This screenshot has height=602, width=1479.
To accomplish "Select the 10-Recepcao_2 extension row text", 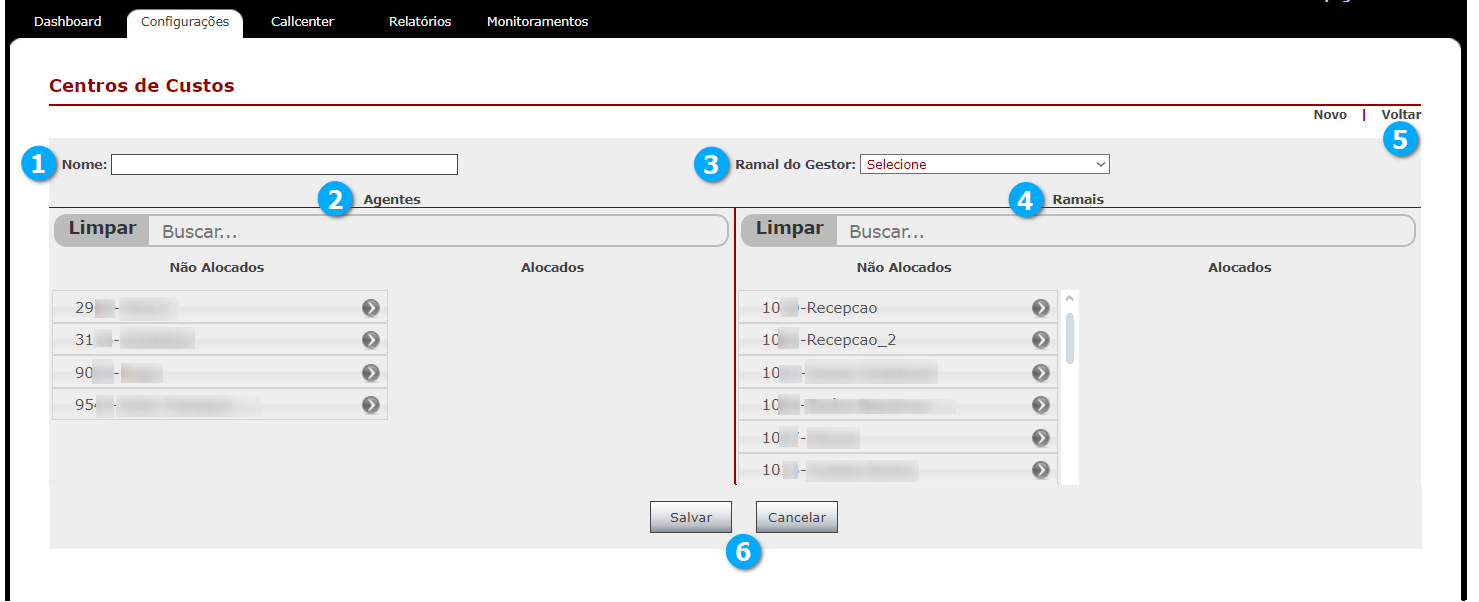I will pos(829,340).
